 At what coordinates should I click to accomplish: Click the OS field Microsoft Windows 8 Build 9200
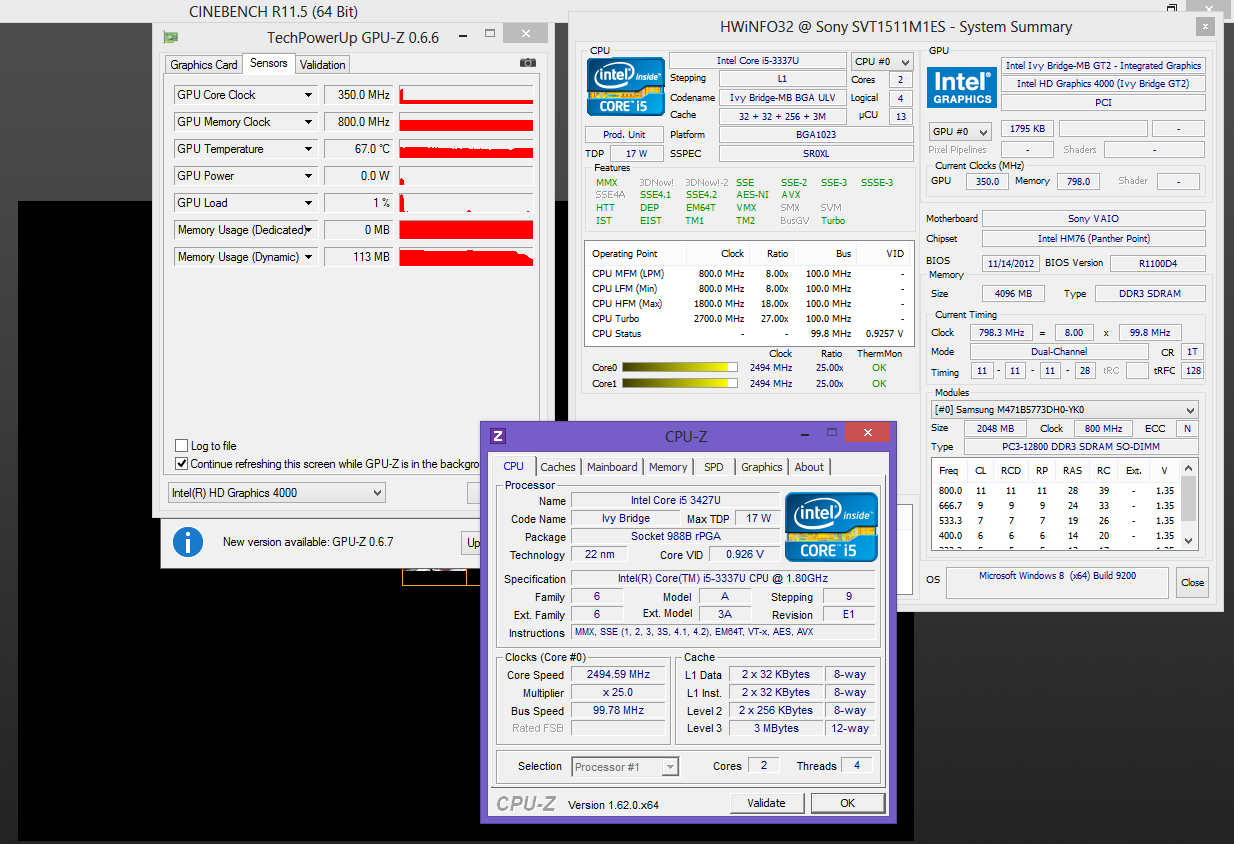coord(1058,582)
